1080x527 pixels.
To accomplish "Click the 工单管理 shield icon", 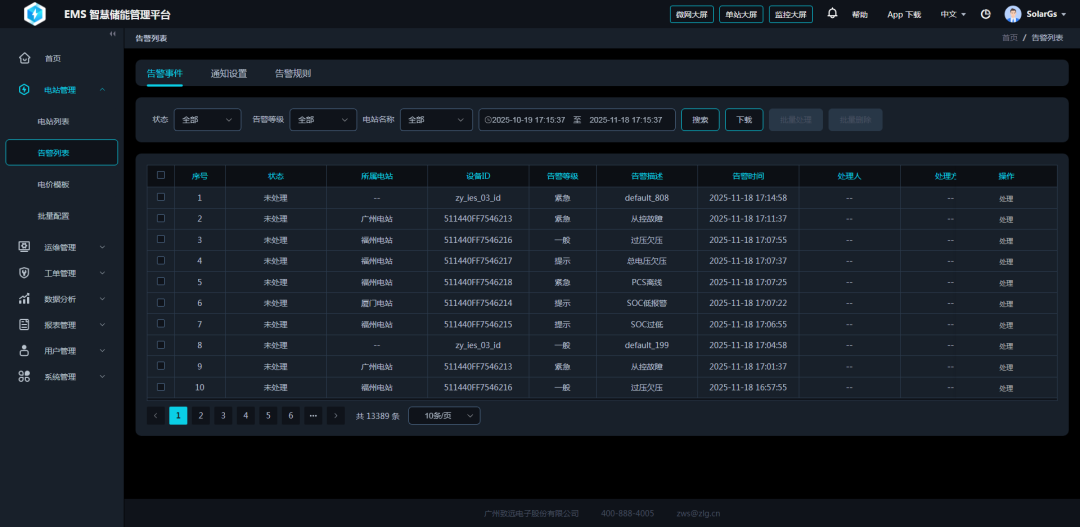I will tap(25, 273).
